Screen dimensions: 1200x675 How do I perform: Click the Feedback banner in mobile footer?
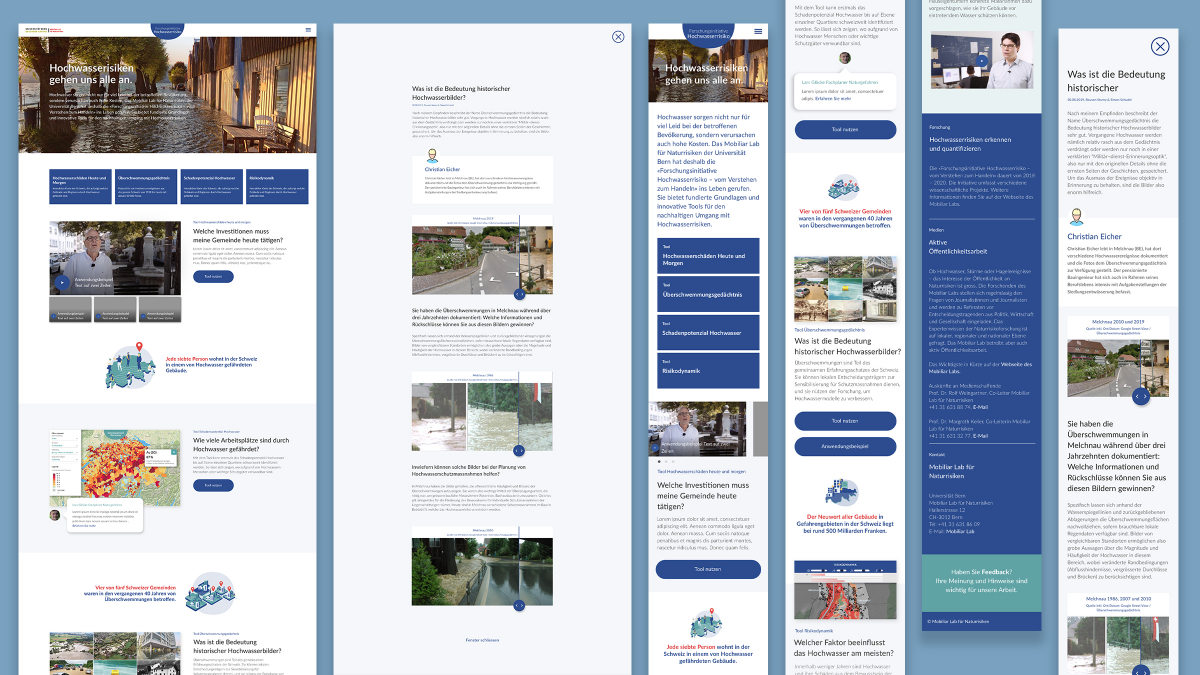[982, 585]
